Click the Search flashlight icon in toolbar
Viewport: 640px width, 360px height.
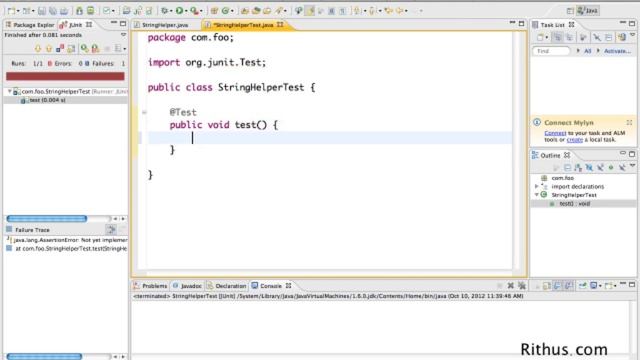(x=279, y=11)
